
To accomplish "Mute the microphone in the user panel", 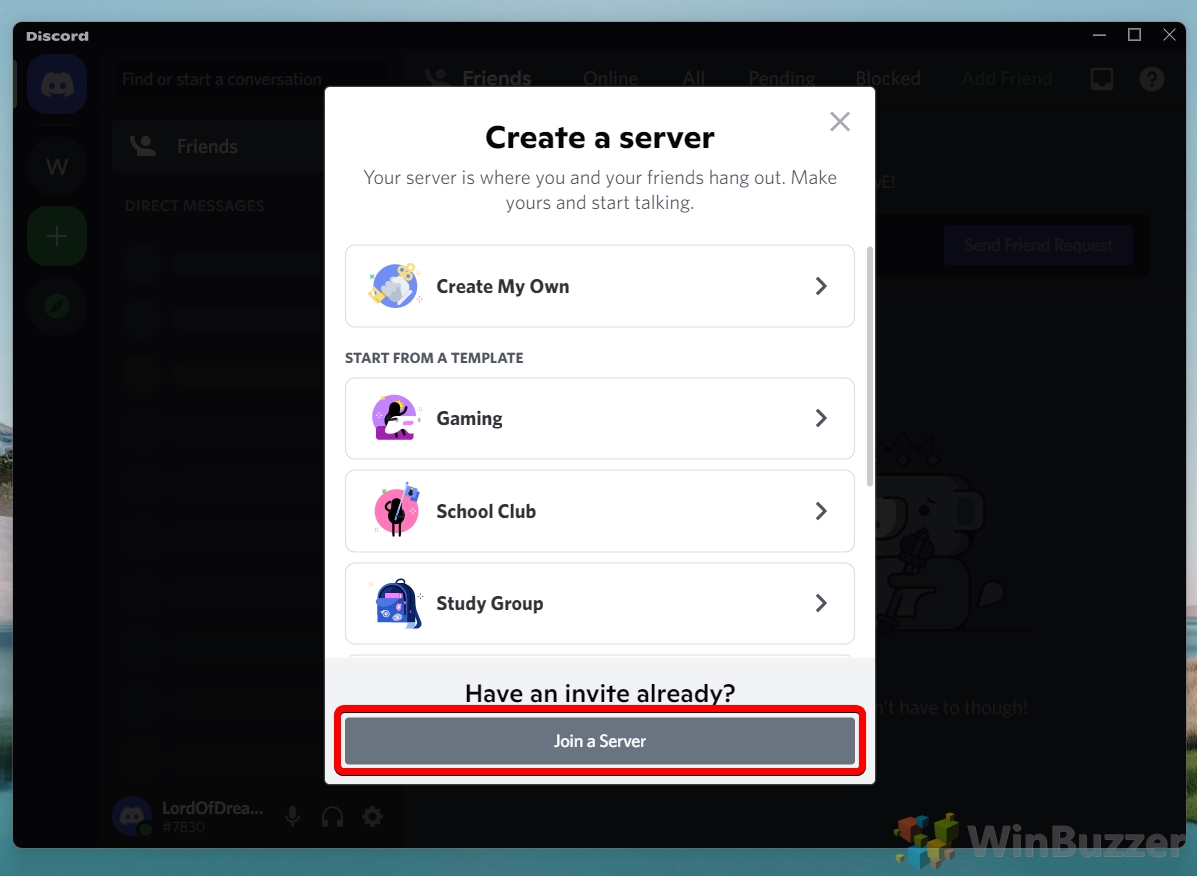I will click(x=292, y=816).
